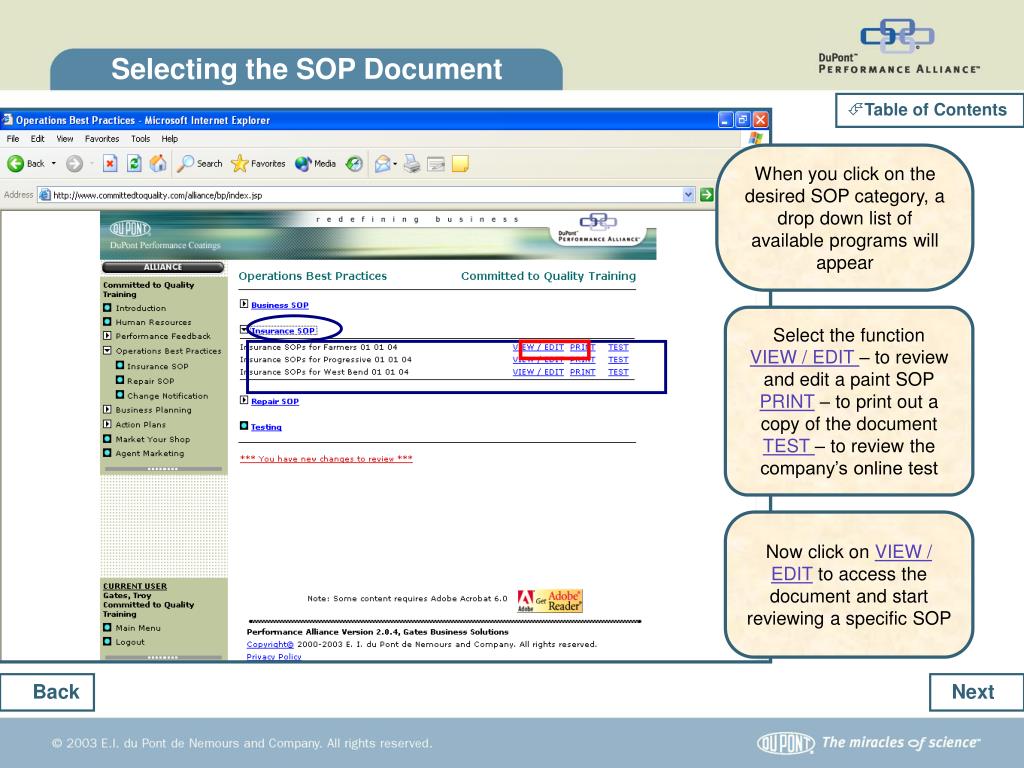
Task: Open the Business SOP link
Action: pyautogui.click(x=280, y=305)
